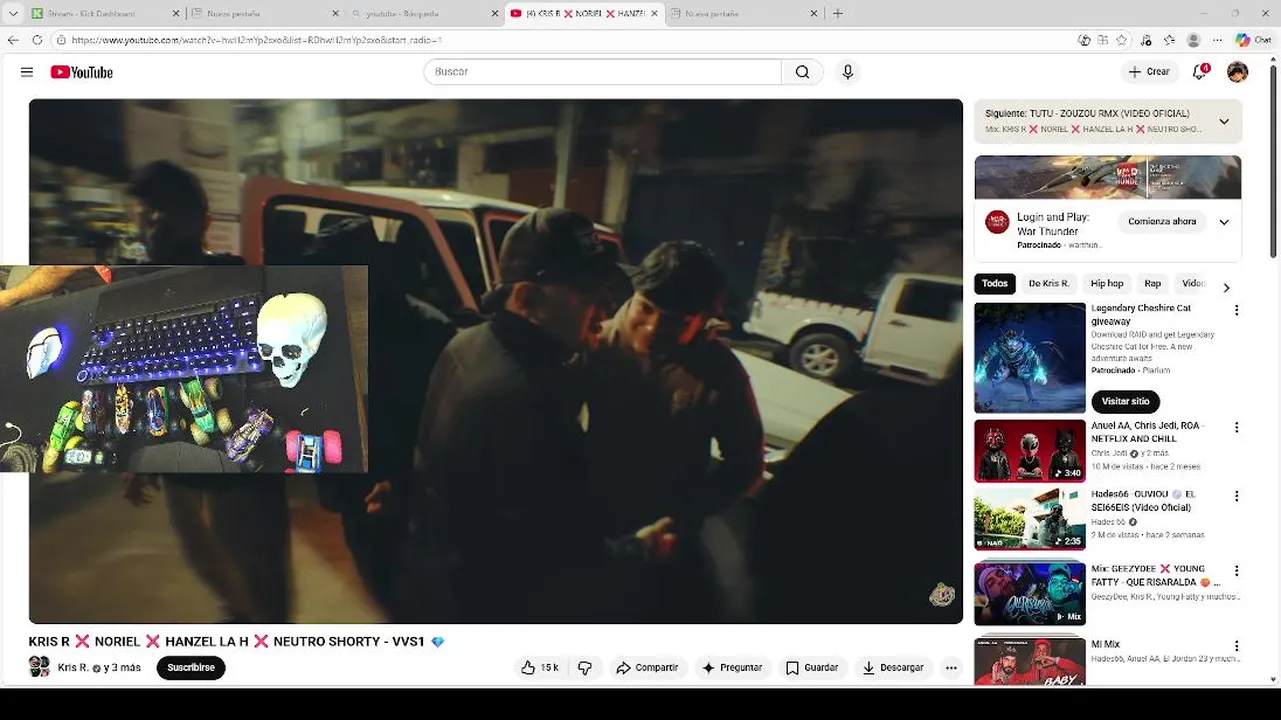The width and height of the screenshot is (1281, 720).
Task: Click the Visitar sitio button
Action: point(1125,401)
